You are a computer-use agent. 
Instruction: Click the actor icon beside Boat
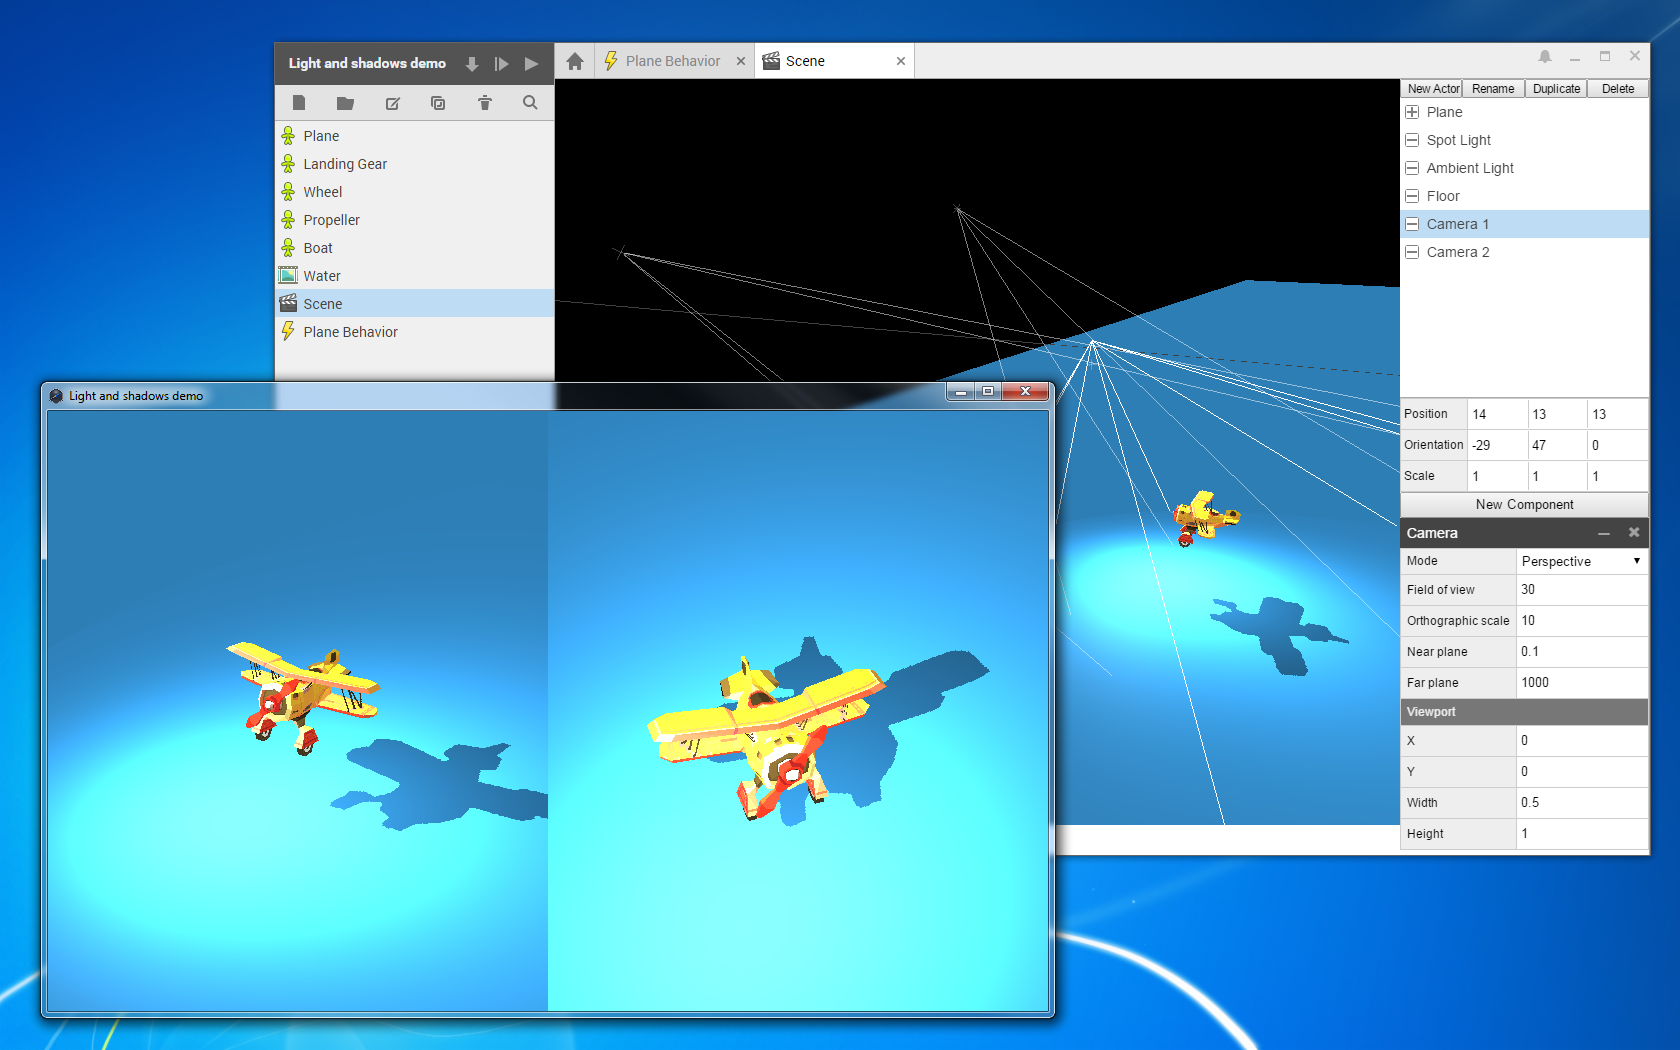click(x=288, y=248)
